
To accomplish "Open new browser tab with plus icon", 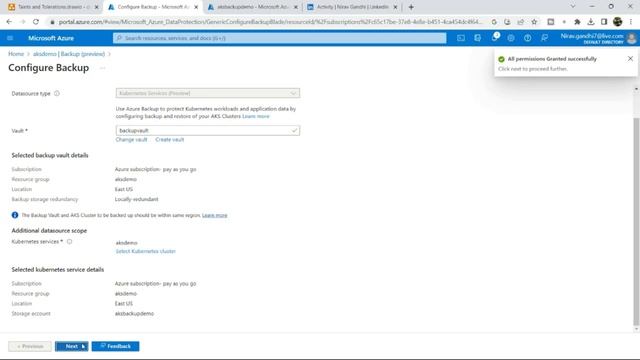I will coord(411,7).
